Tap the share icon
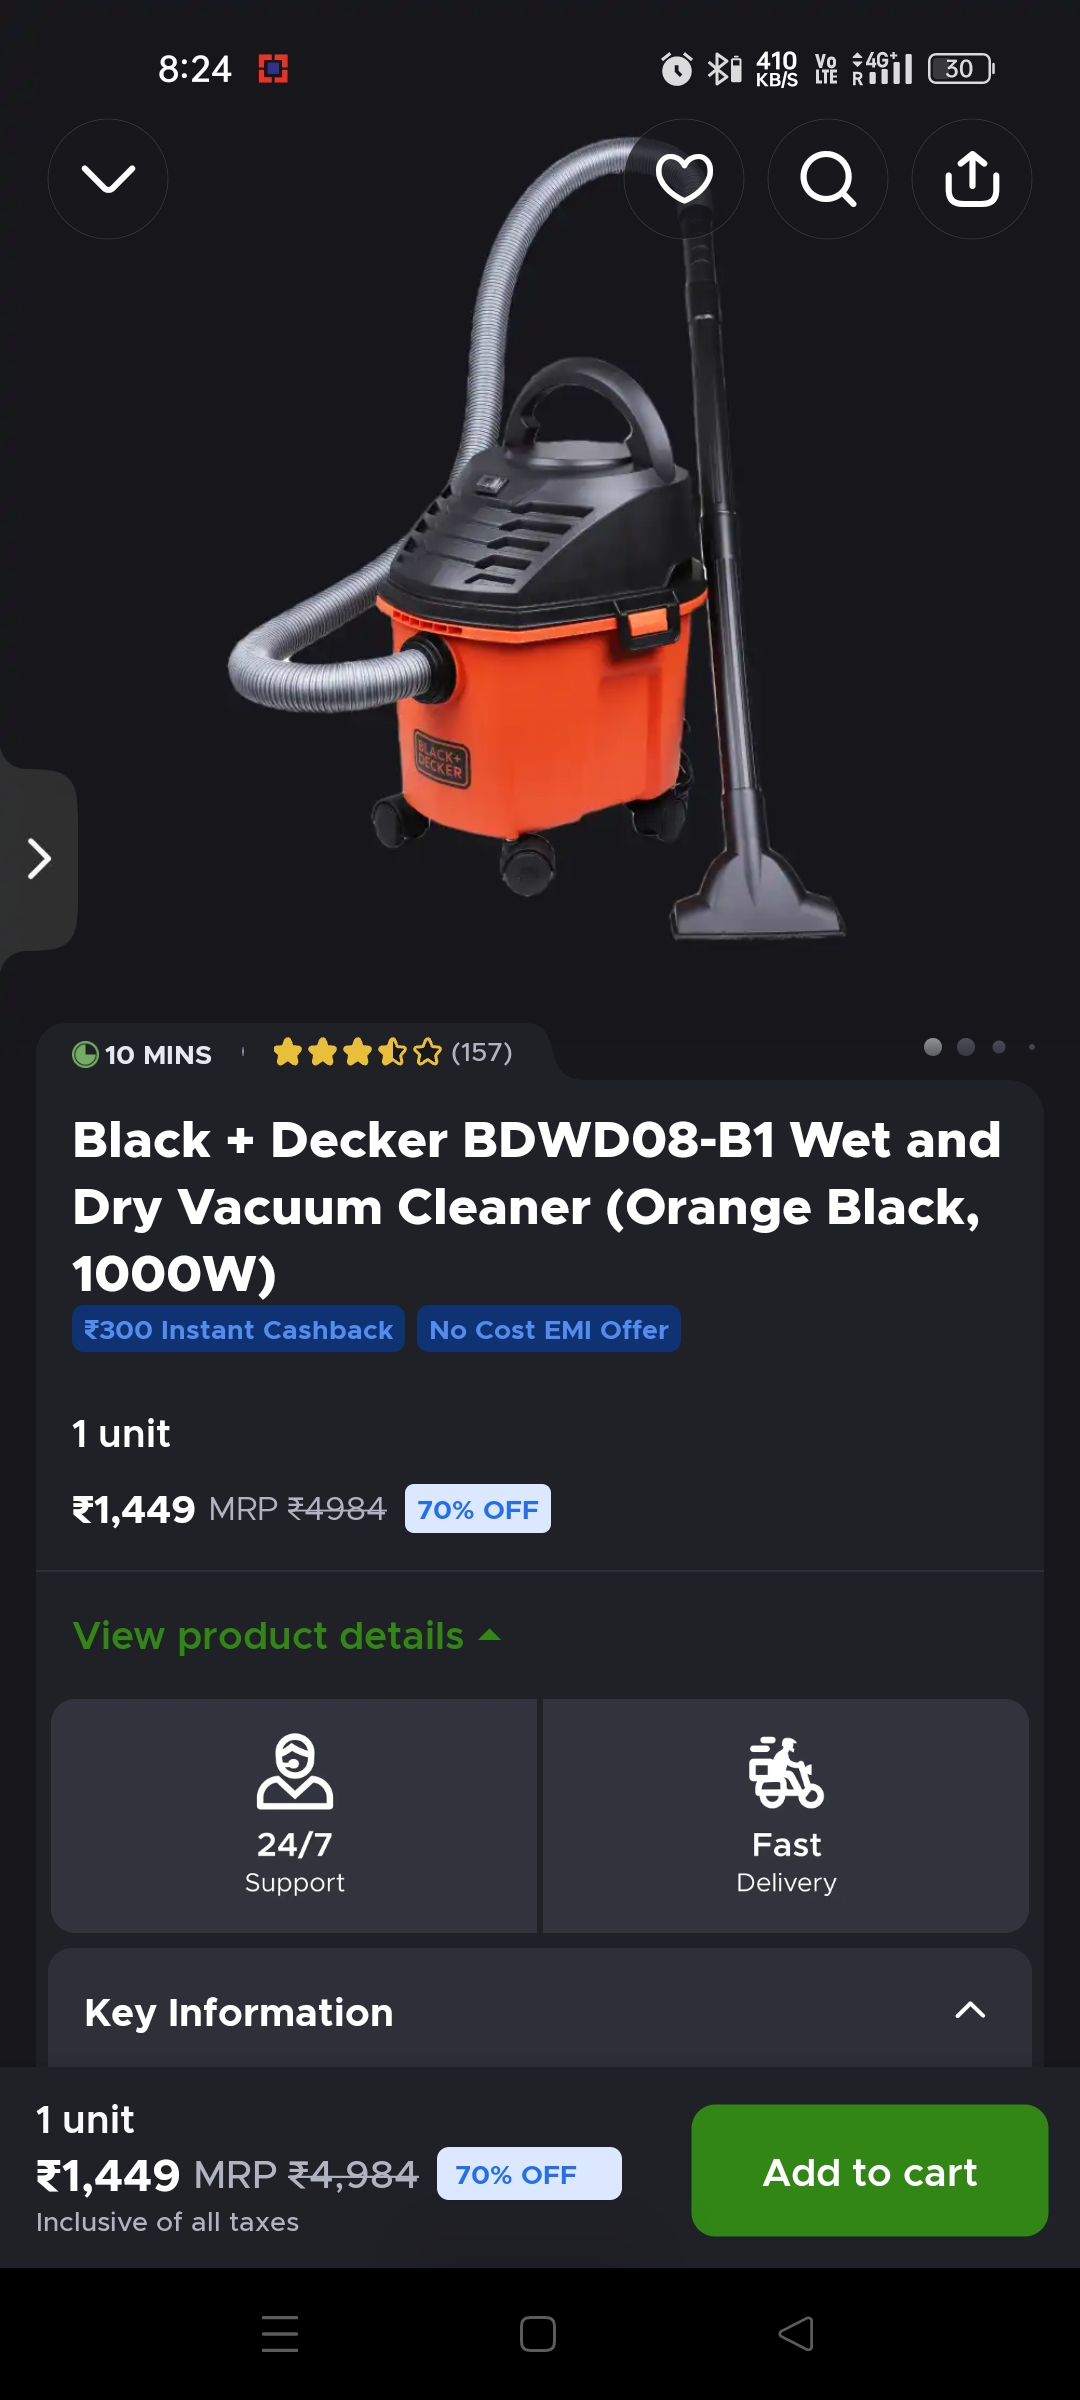Viewport: 1080px width, 2400px height. coord(972,179)
